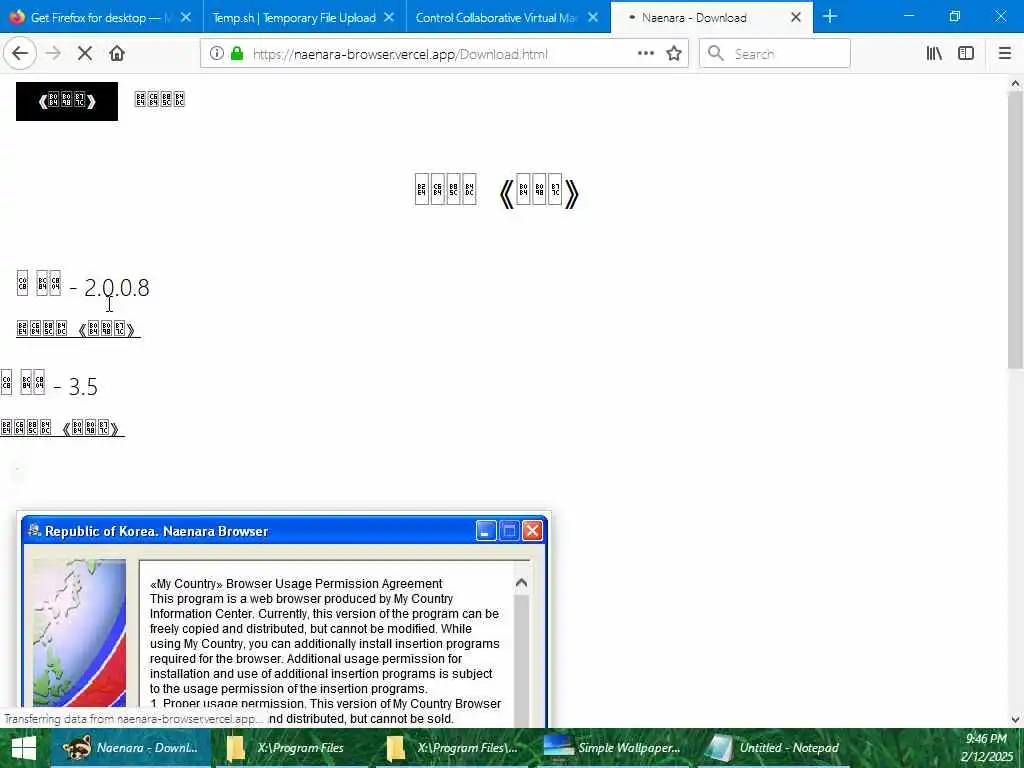Image resolution: width=1024 pixels, height=768 pixels.
Task: Click the page title heading in center
Action: pyautogui.click(x=497, y=191)
